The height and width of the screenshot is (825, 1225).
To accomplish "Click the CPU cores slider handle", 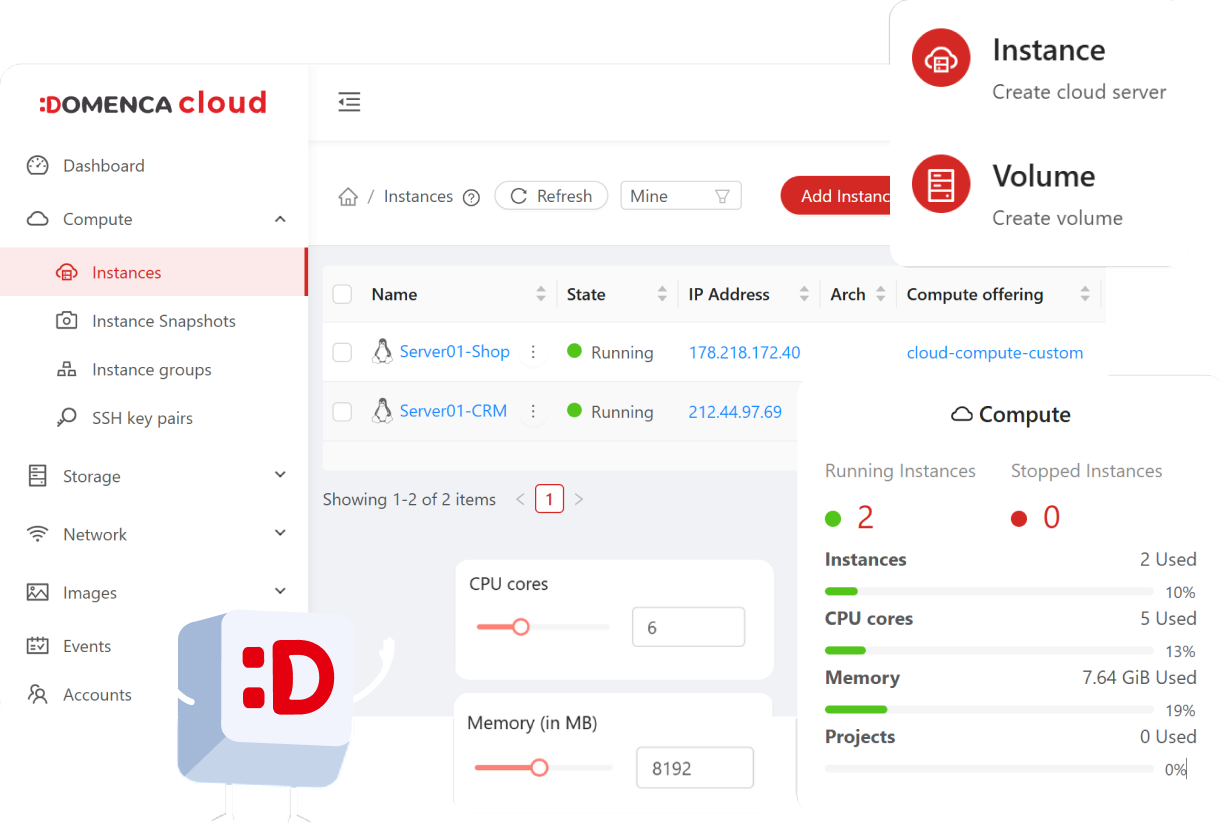I will click(x=520, y=627).
